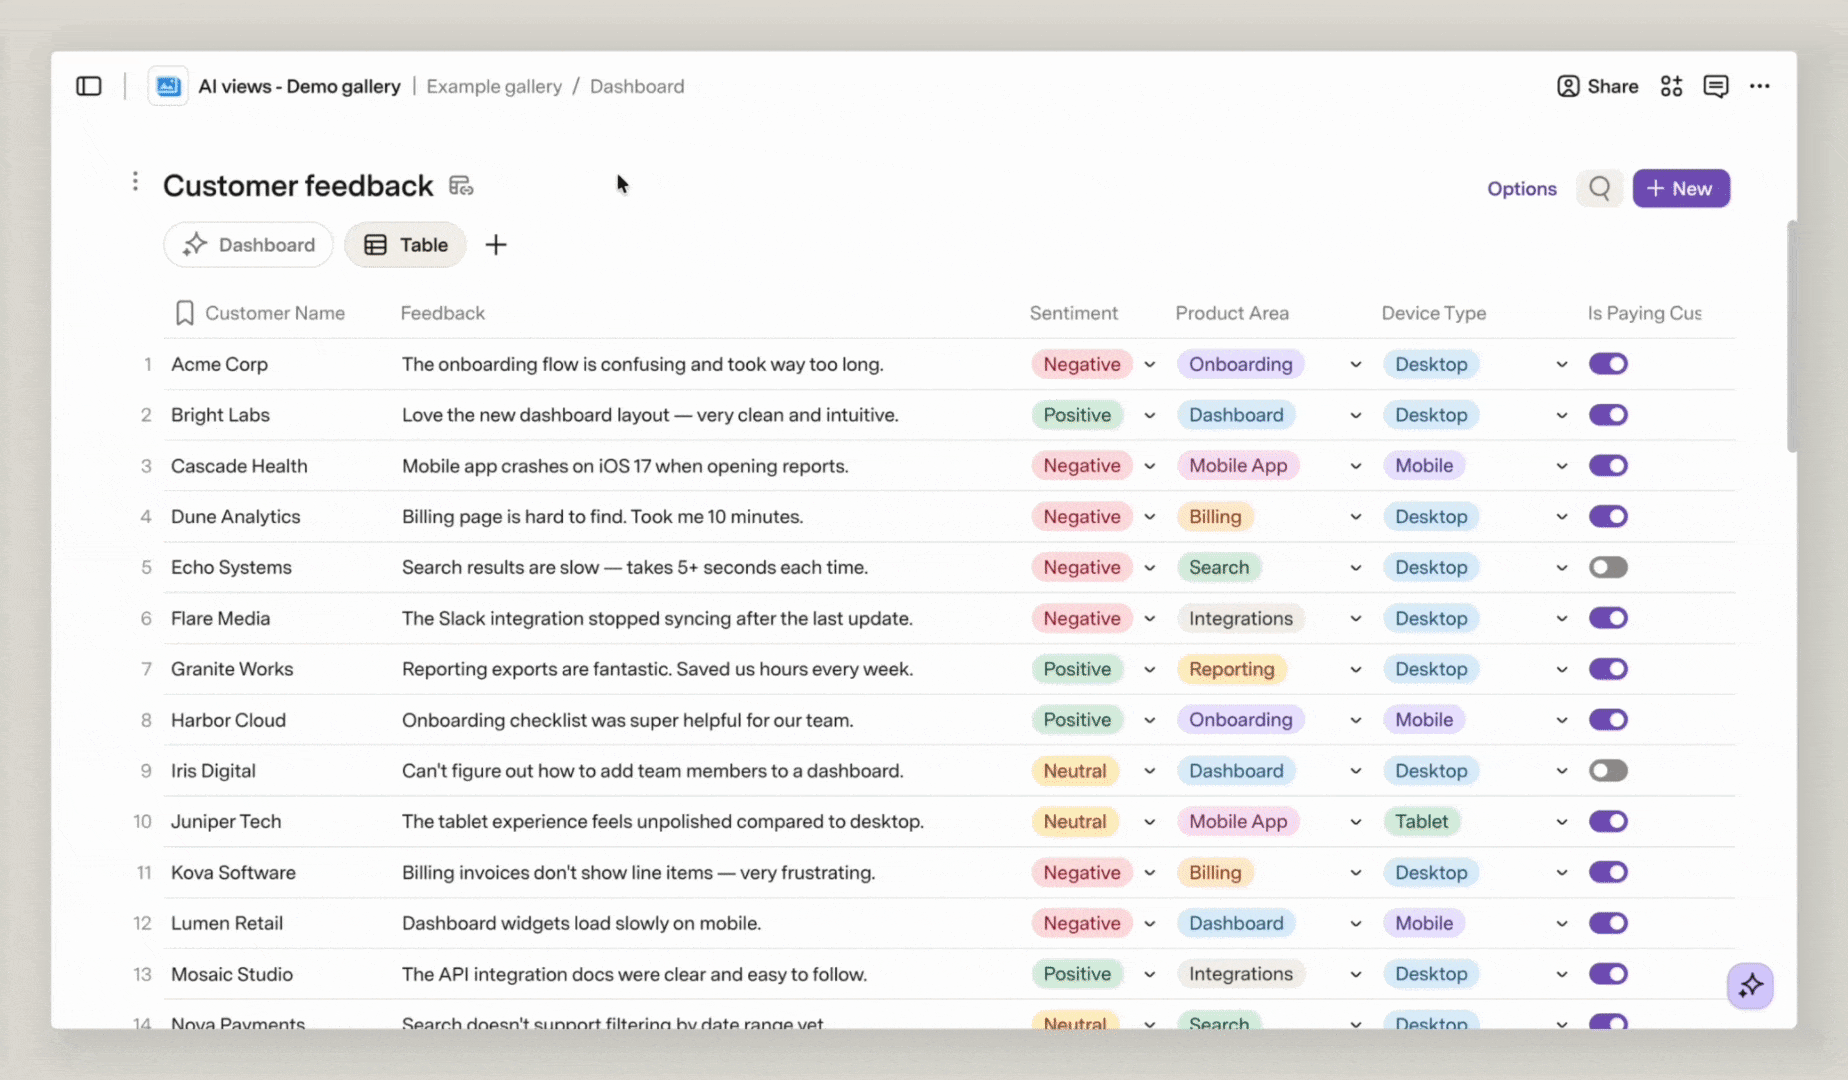This screenshot has width=1848, height=1080.
Task: Open the Share person icon
Action: [x=1568, y=86]
